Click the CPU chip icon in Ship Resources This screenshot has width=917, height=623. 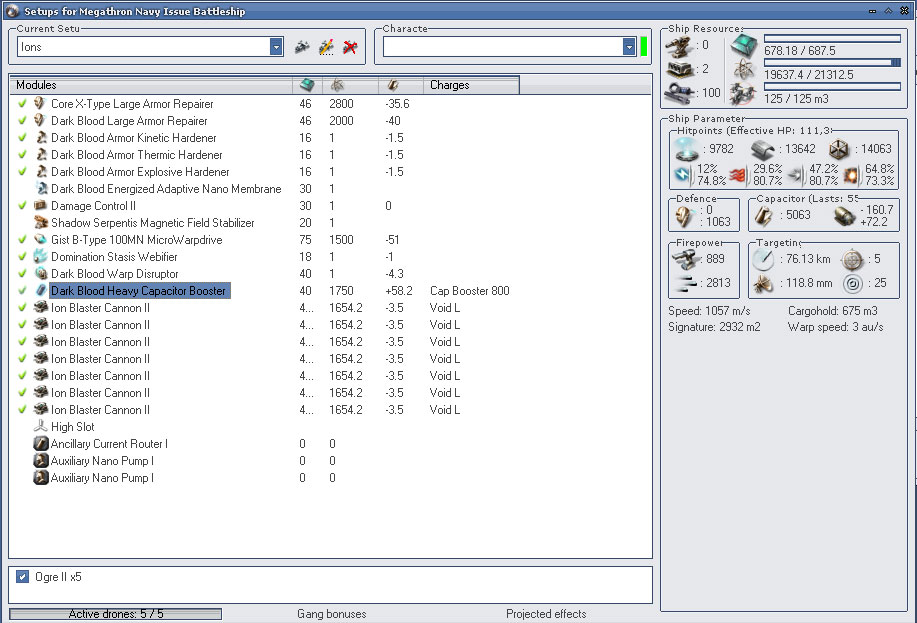pos(744,46)
